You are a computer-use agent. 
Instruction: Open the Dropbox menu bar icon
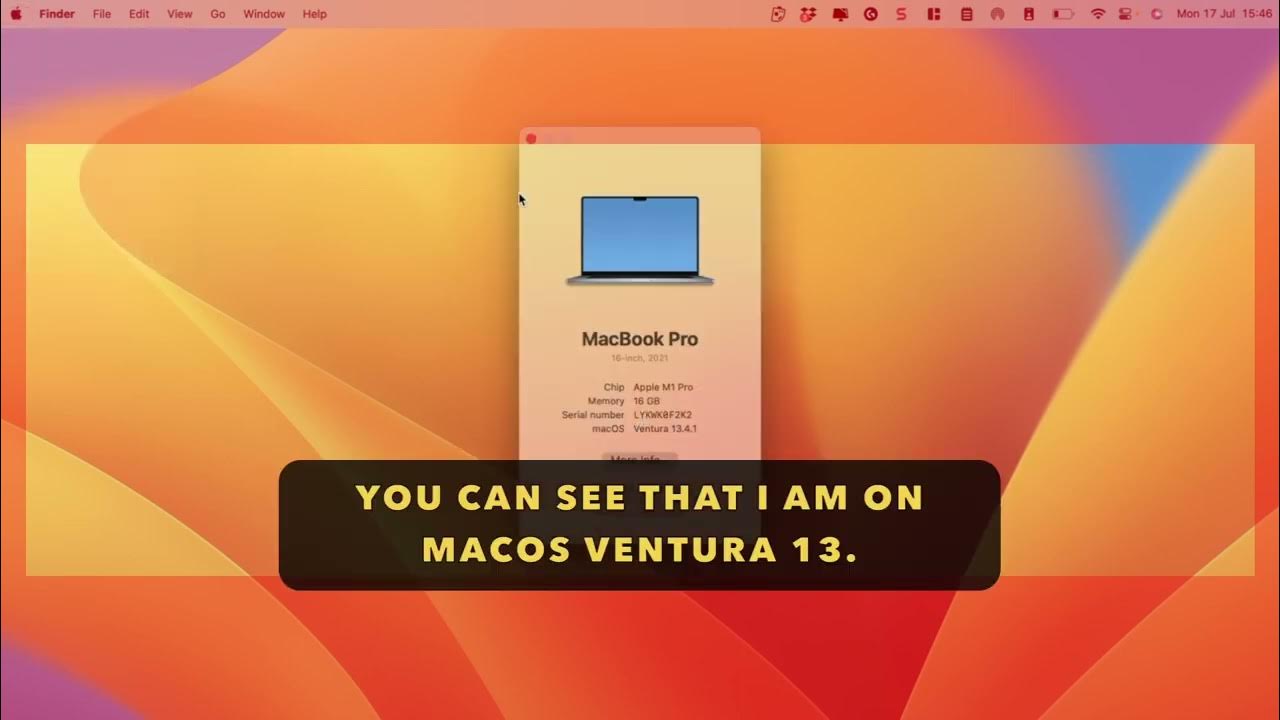coord(808,14)
